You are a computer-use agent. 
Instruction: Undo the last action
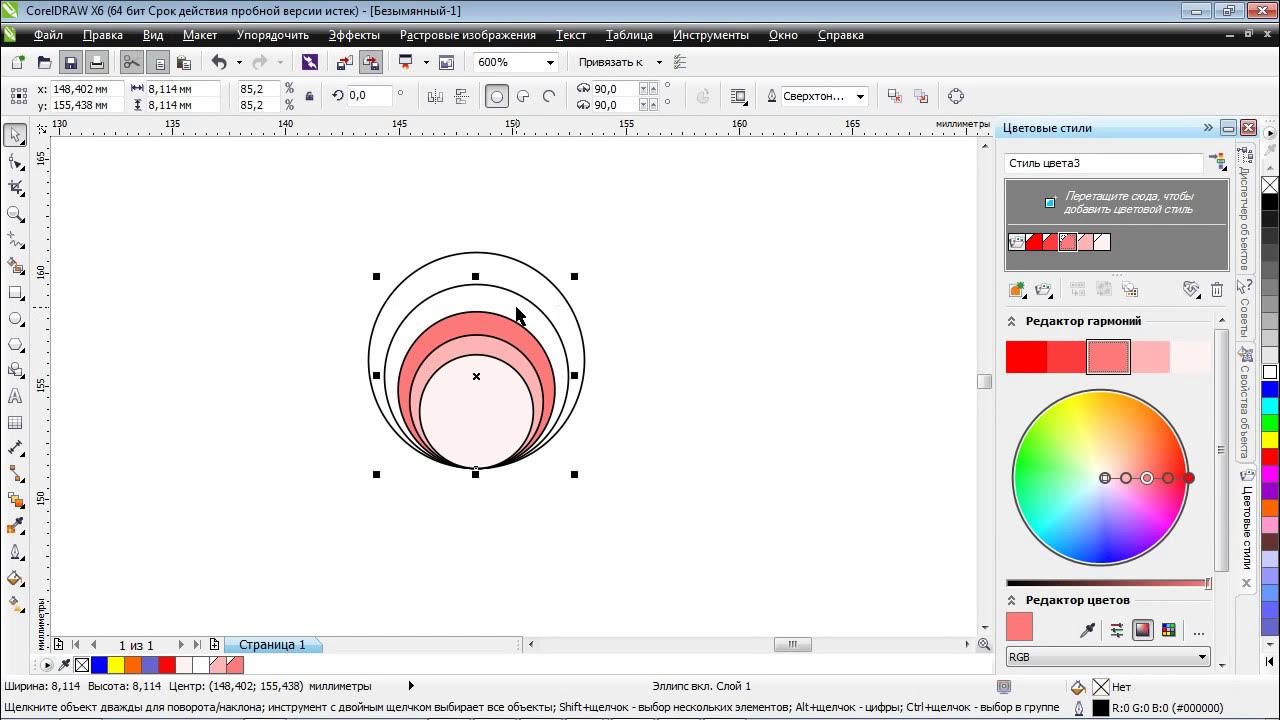tap(219, 62)
